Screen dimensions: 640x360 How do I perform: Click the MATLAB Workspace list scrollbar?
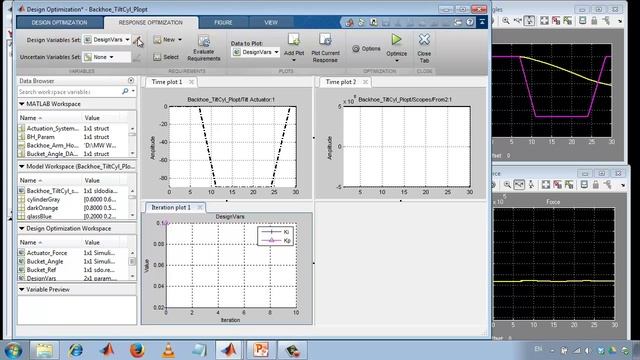click(132, 141)
